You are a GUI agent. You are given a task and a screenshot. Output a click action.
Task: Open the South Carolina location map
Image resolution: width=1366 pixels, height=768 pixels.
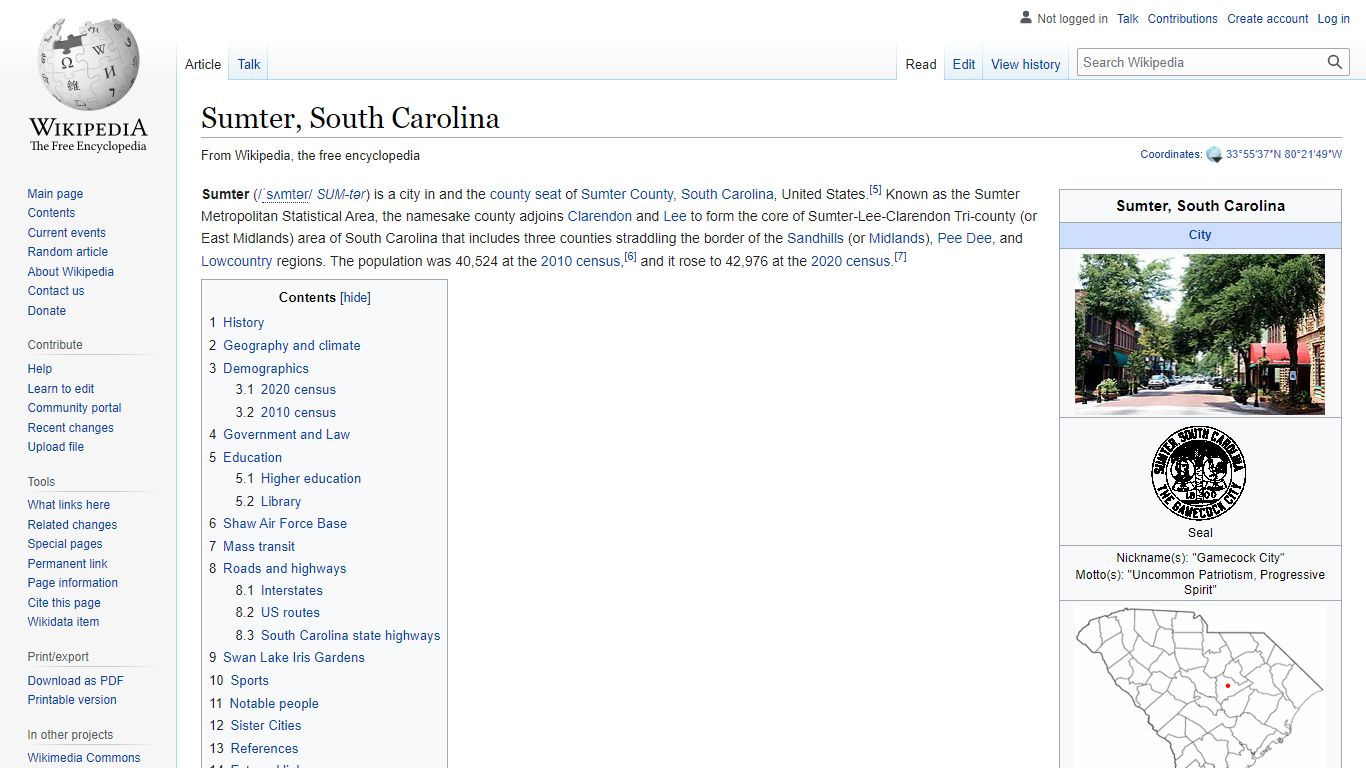1200,686
